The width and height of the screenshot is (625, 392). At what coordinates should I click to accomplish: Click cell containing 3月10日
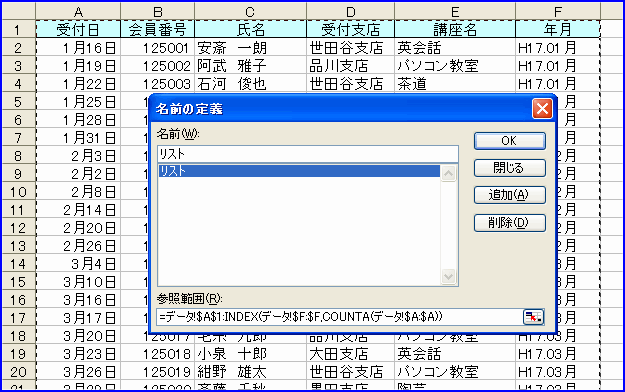78,282
